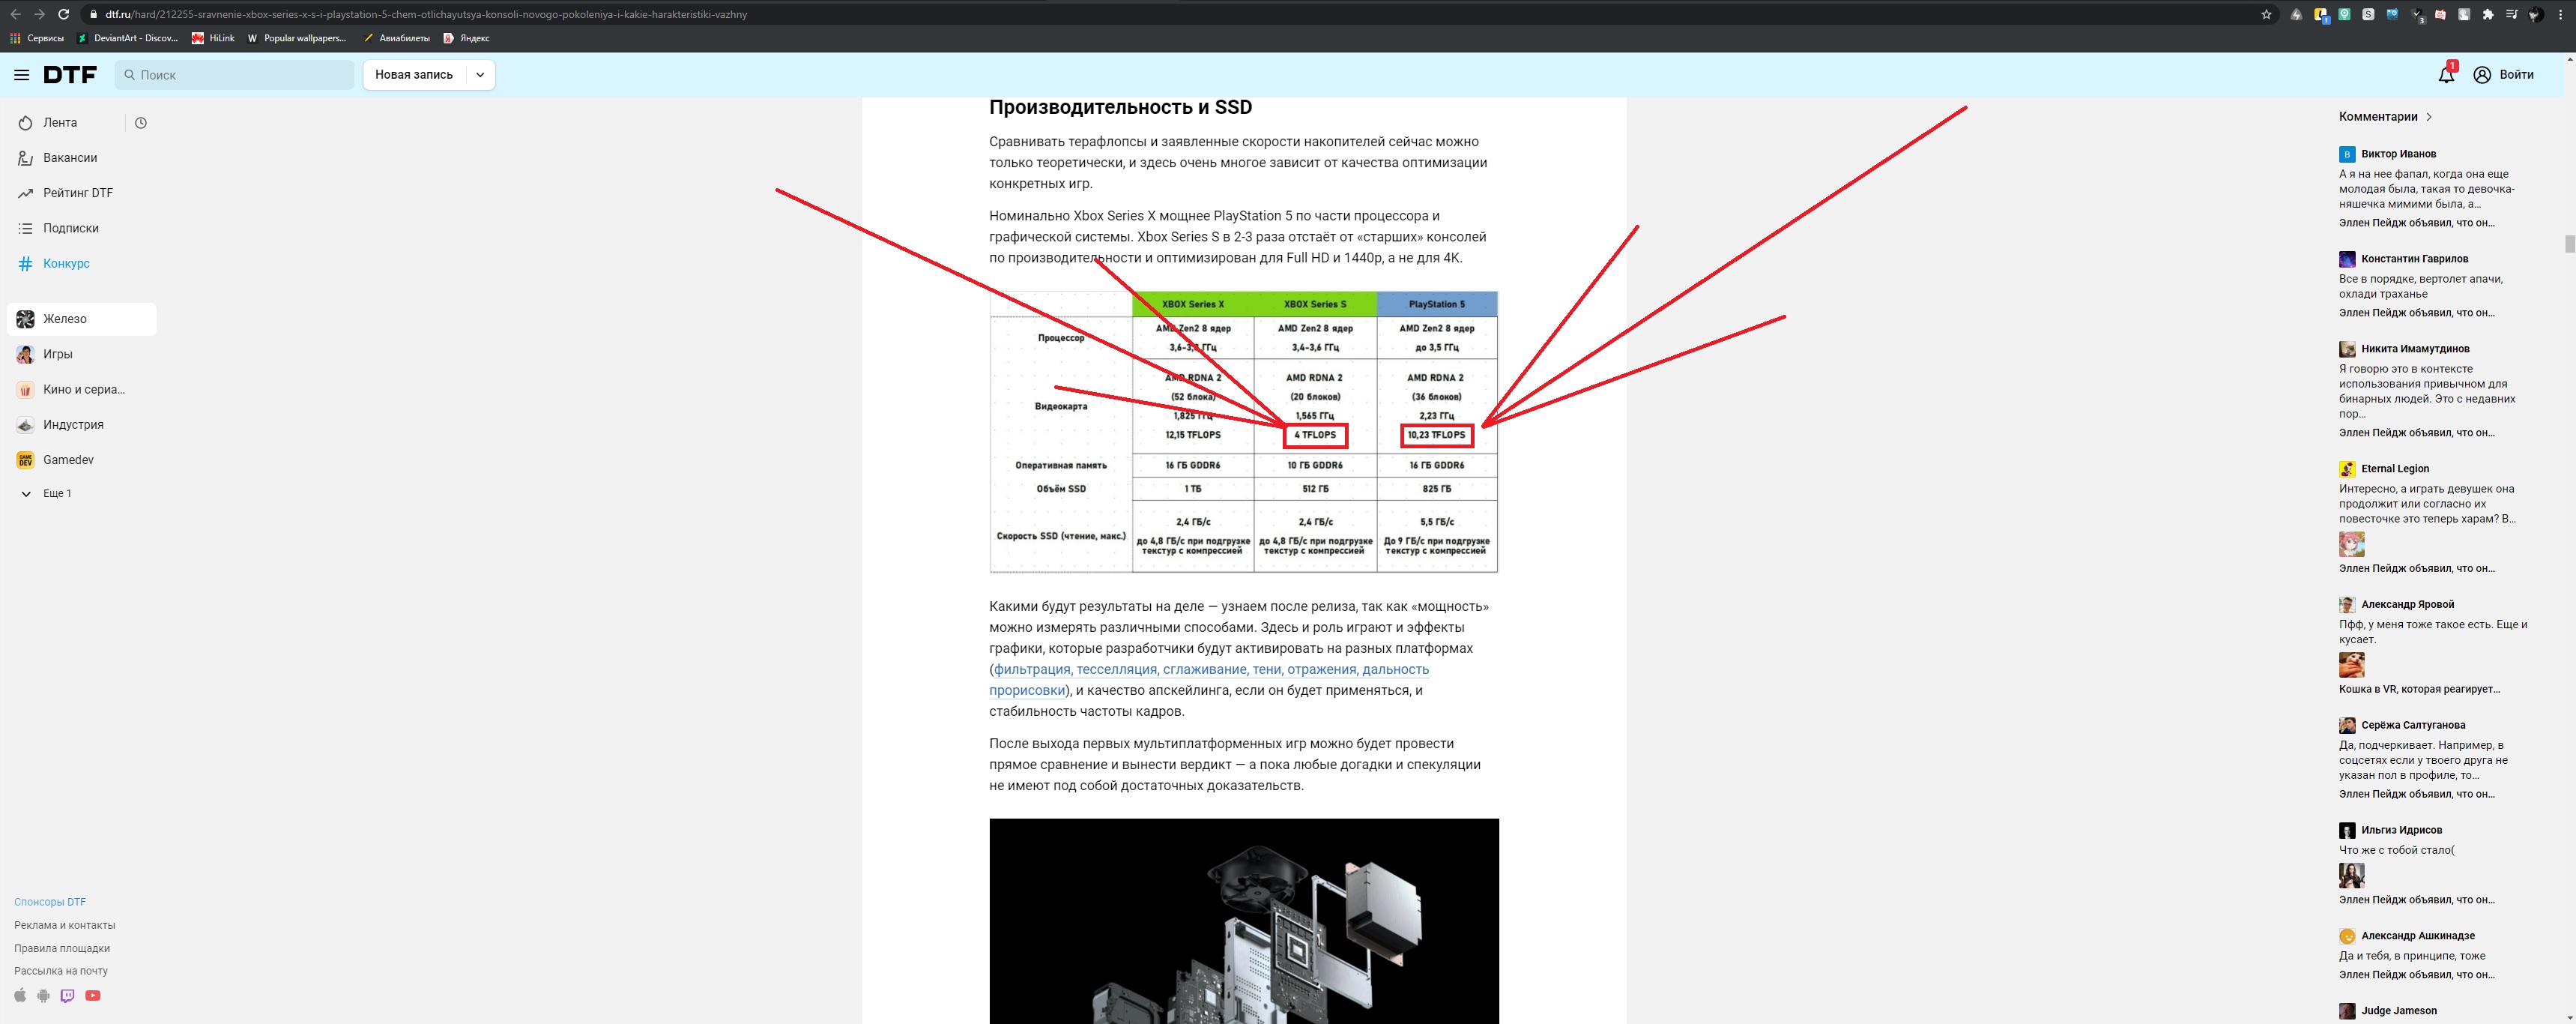Open Комментарии section via its chevron
The width and height of the screenshot is (2576, 1024).
click(x=2429, y=117)
